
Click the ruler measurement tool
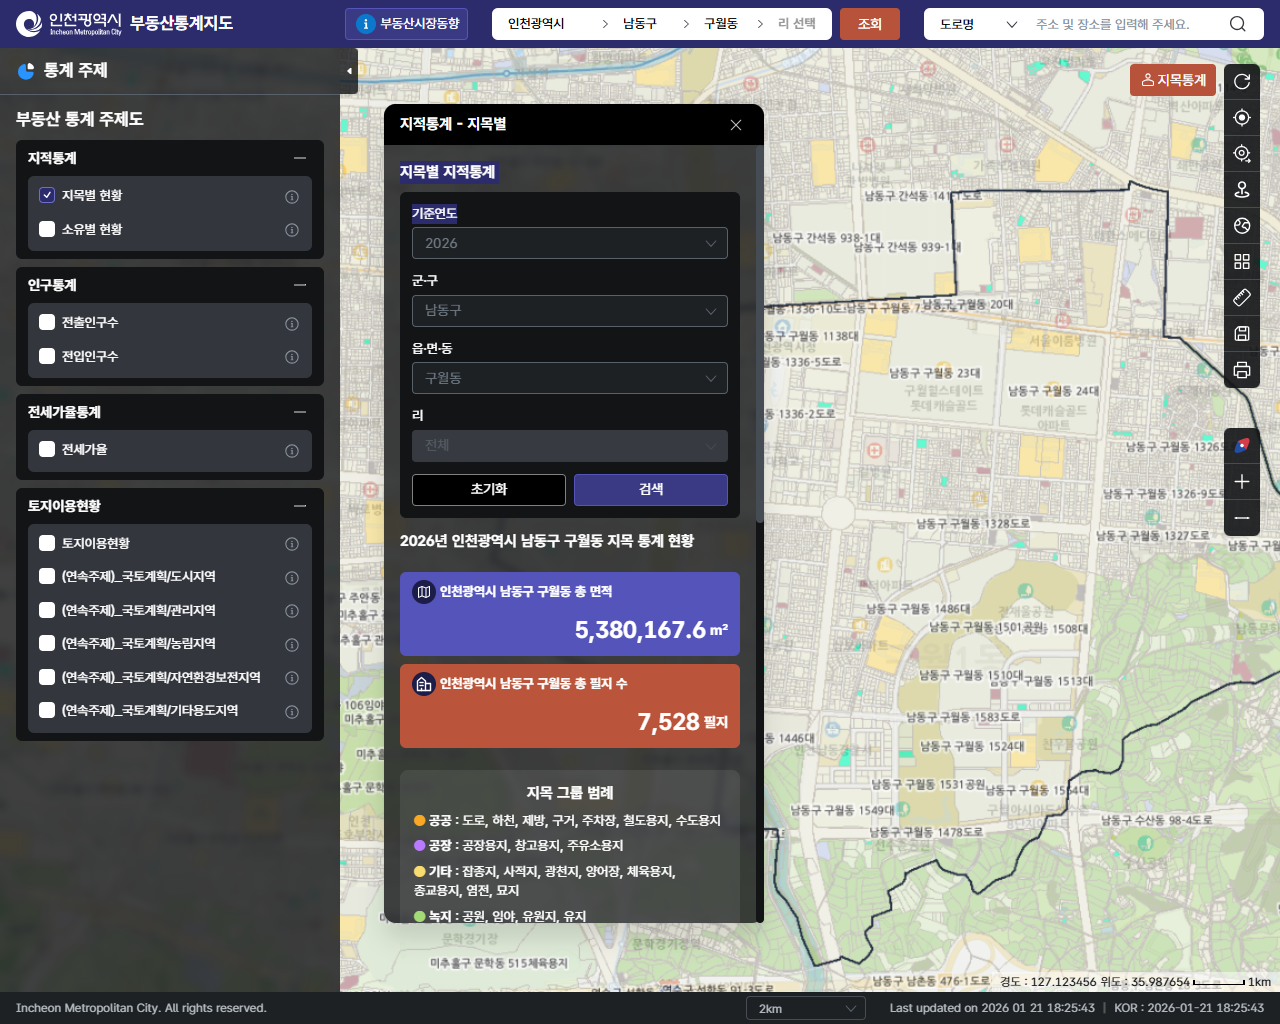(x=1242, y=297)
